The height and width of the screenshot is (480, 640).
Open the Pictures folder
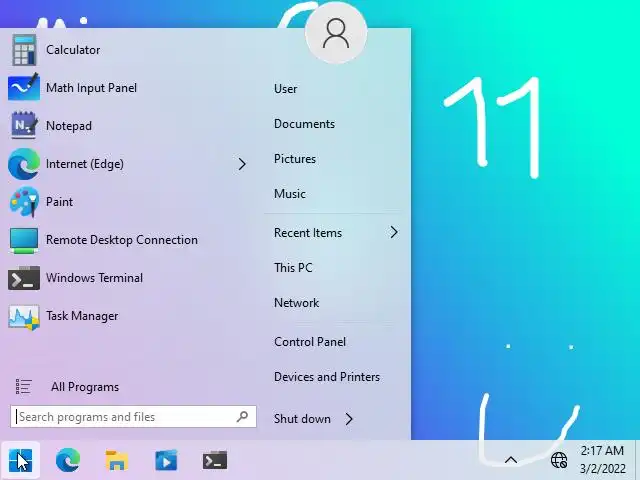click(x=295, y=159)
